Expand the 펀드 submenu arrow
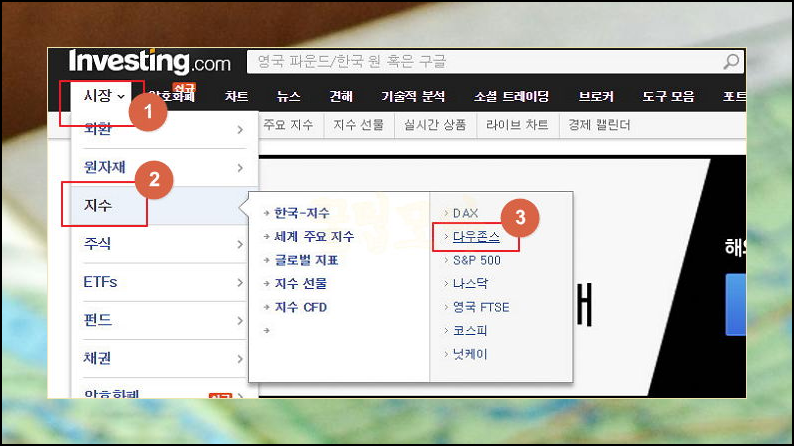The height and width of the screenshot is (446, 794). (x=240, y=320)
